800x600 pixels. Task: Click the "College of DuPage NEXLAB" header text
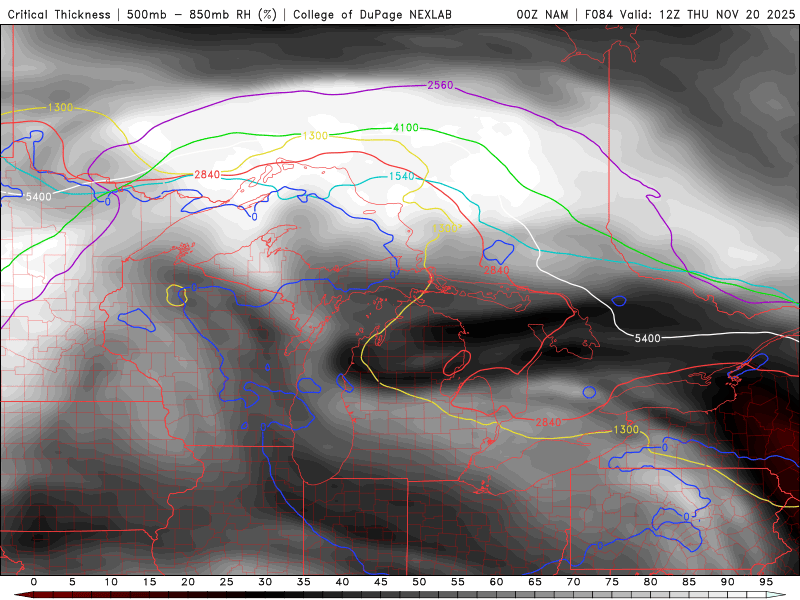click(x=372, y=15)
